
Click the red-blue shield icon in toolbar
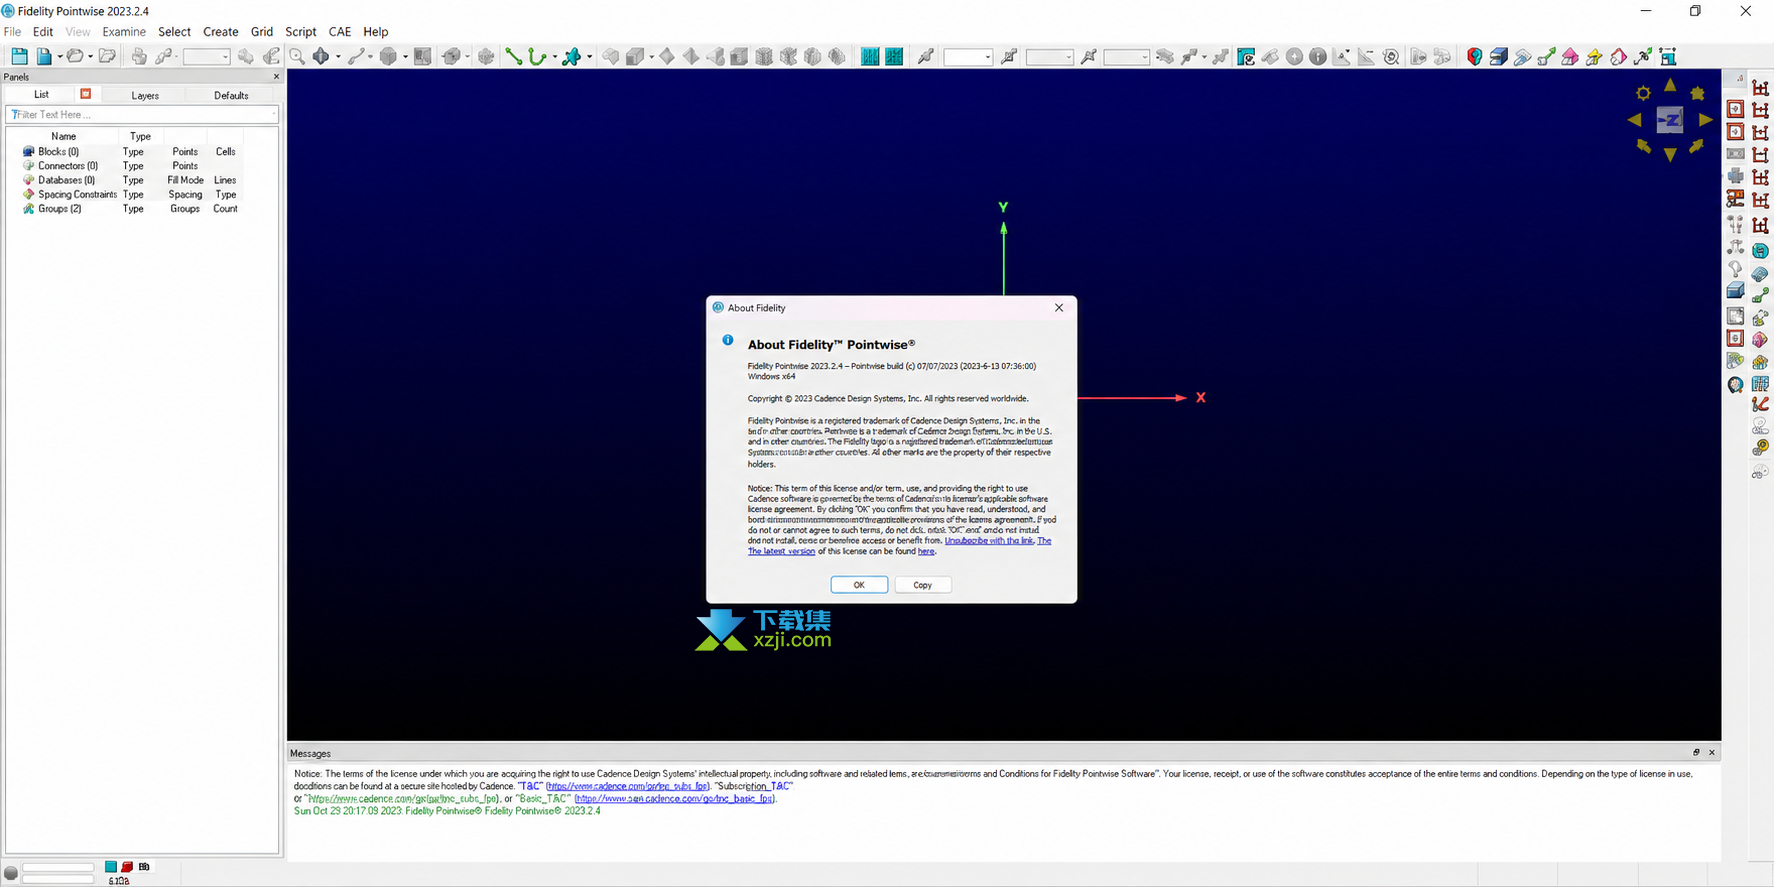pos(1474,57)
